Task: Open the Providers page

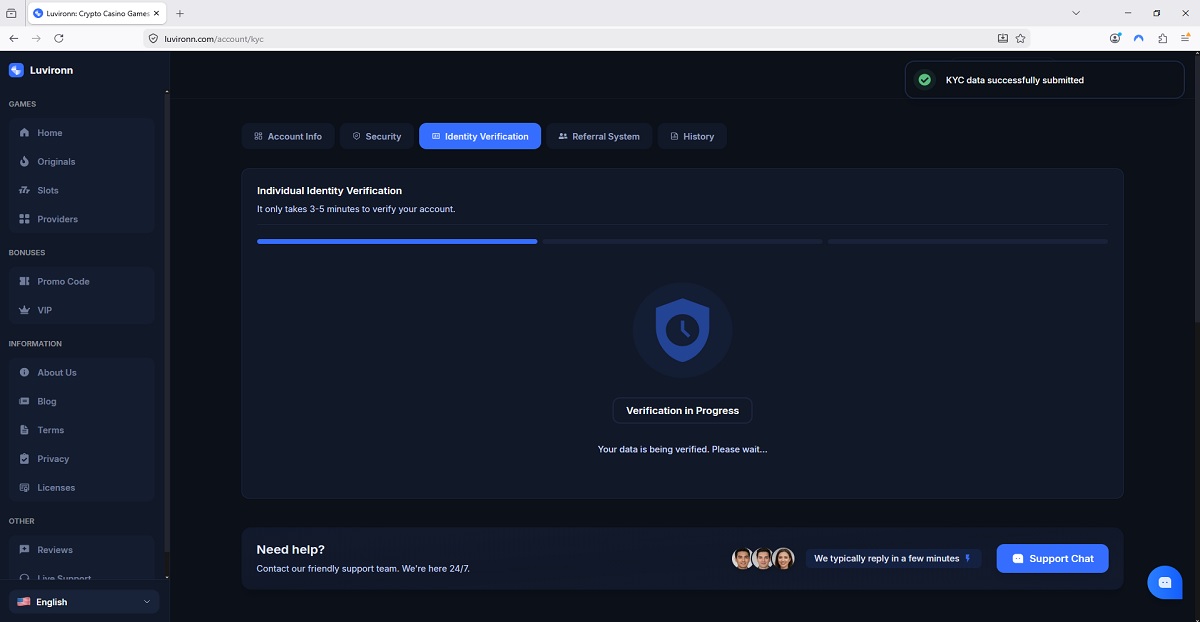Action: [81, 219]
